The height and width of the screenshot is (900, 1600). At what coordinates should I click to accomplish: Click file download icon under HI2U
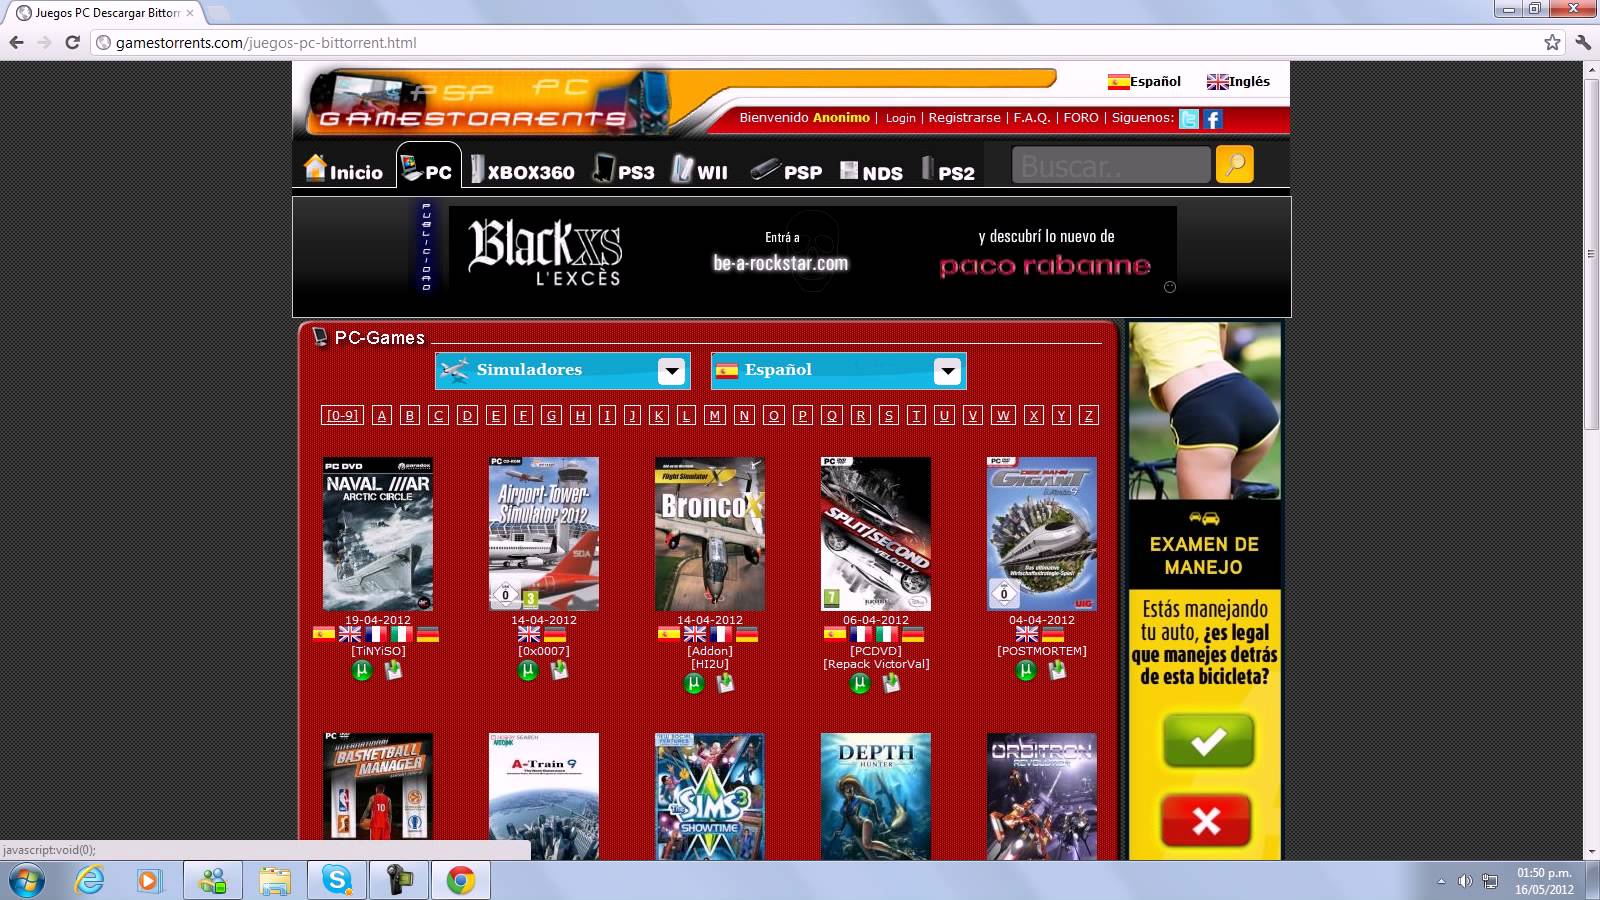(x=725, y=683)
